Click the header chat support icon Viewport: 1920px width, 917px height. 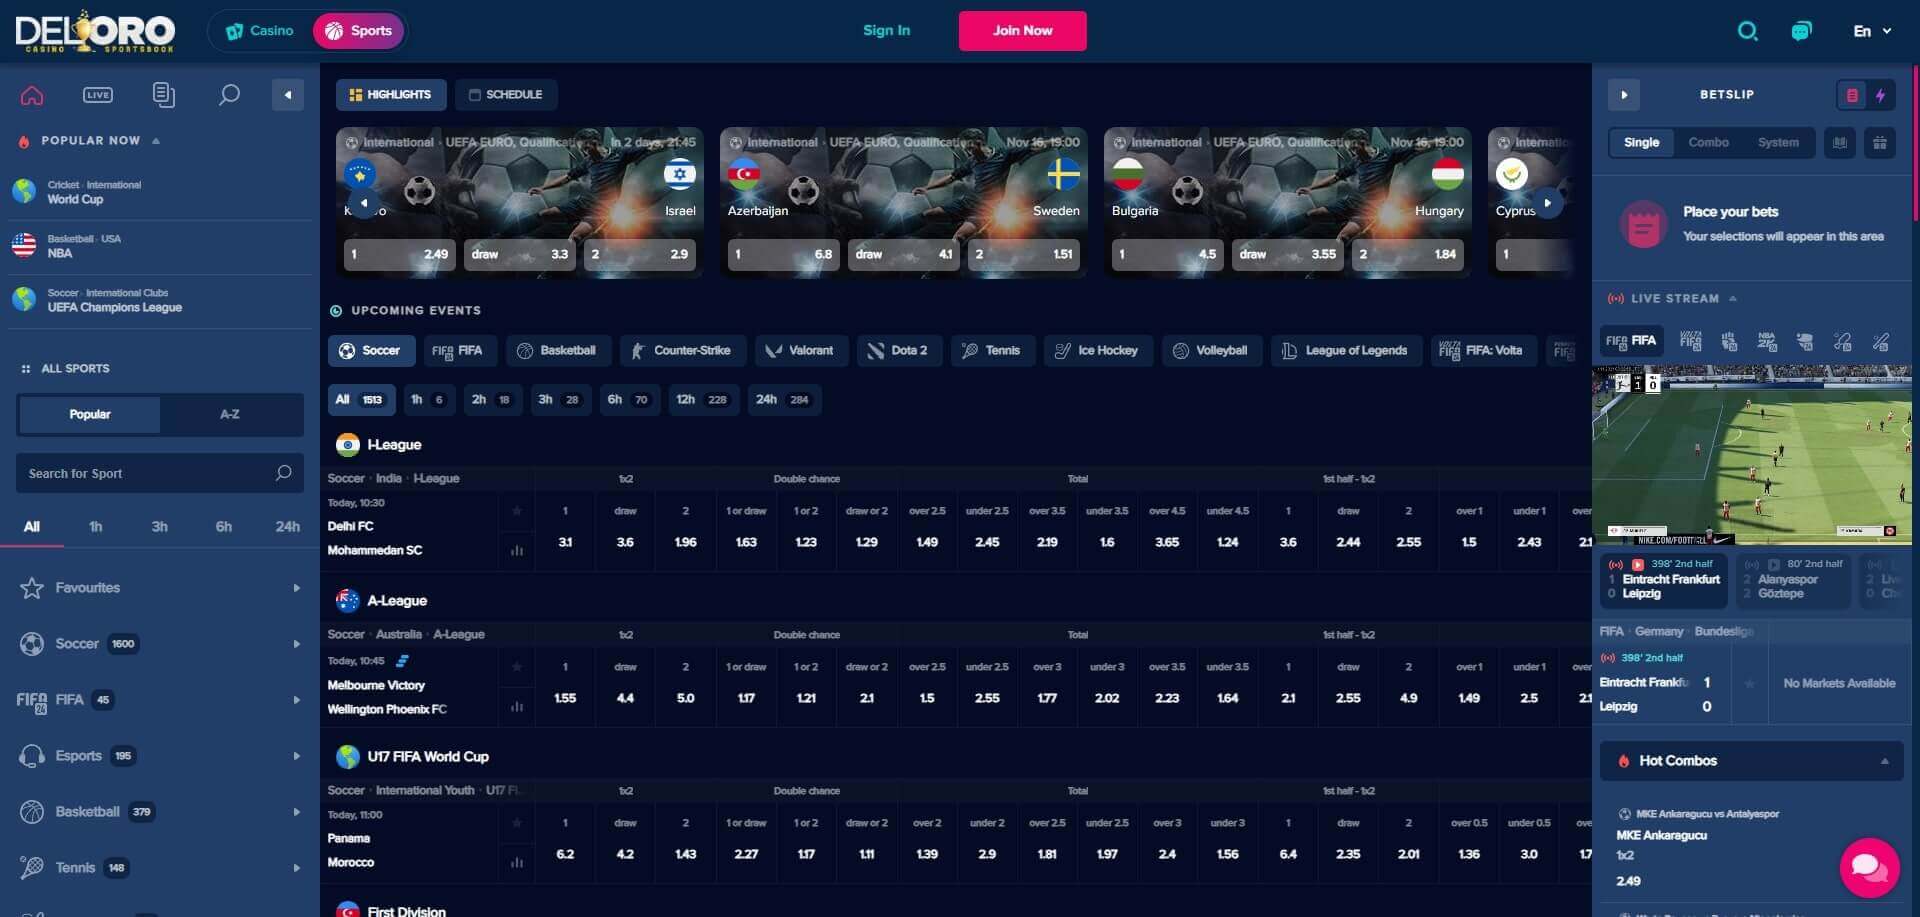tap(1801, 31)
